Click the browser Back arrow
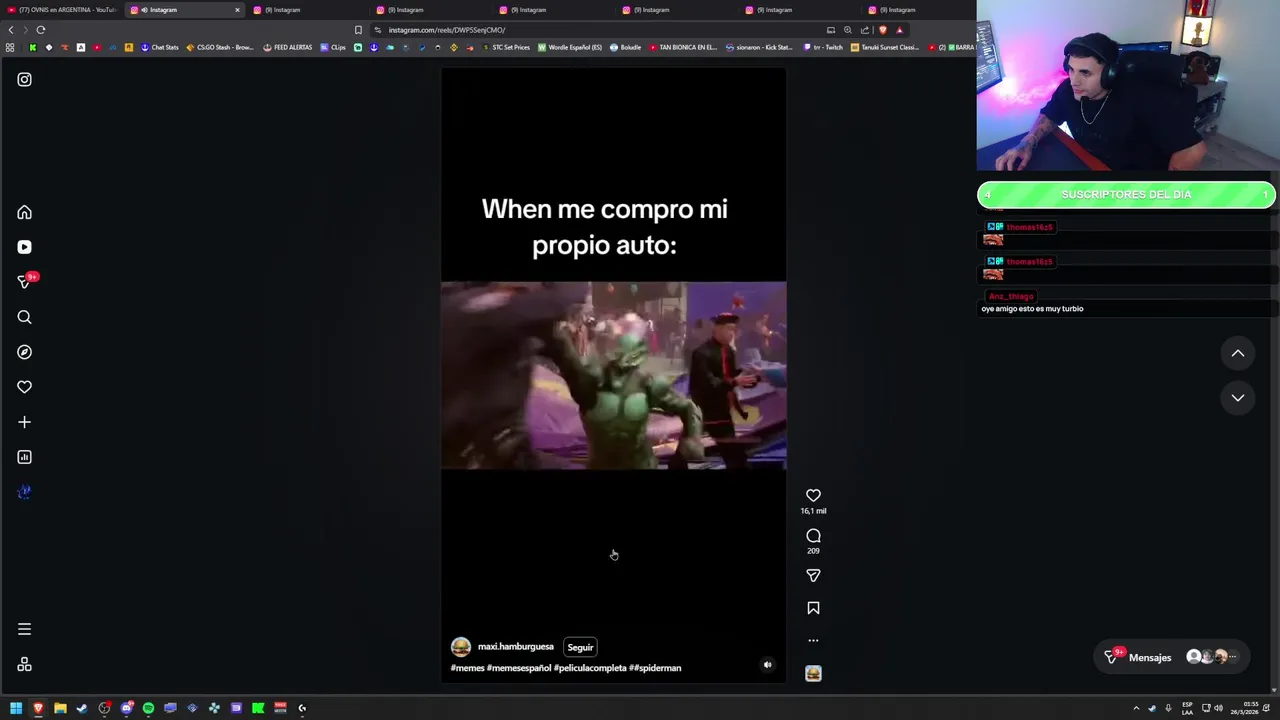The image size is (1280, 720). point(11,30)
